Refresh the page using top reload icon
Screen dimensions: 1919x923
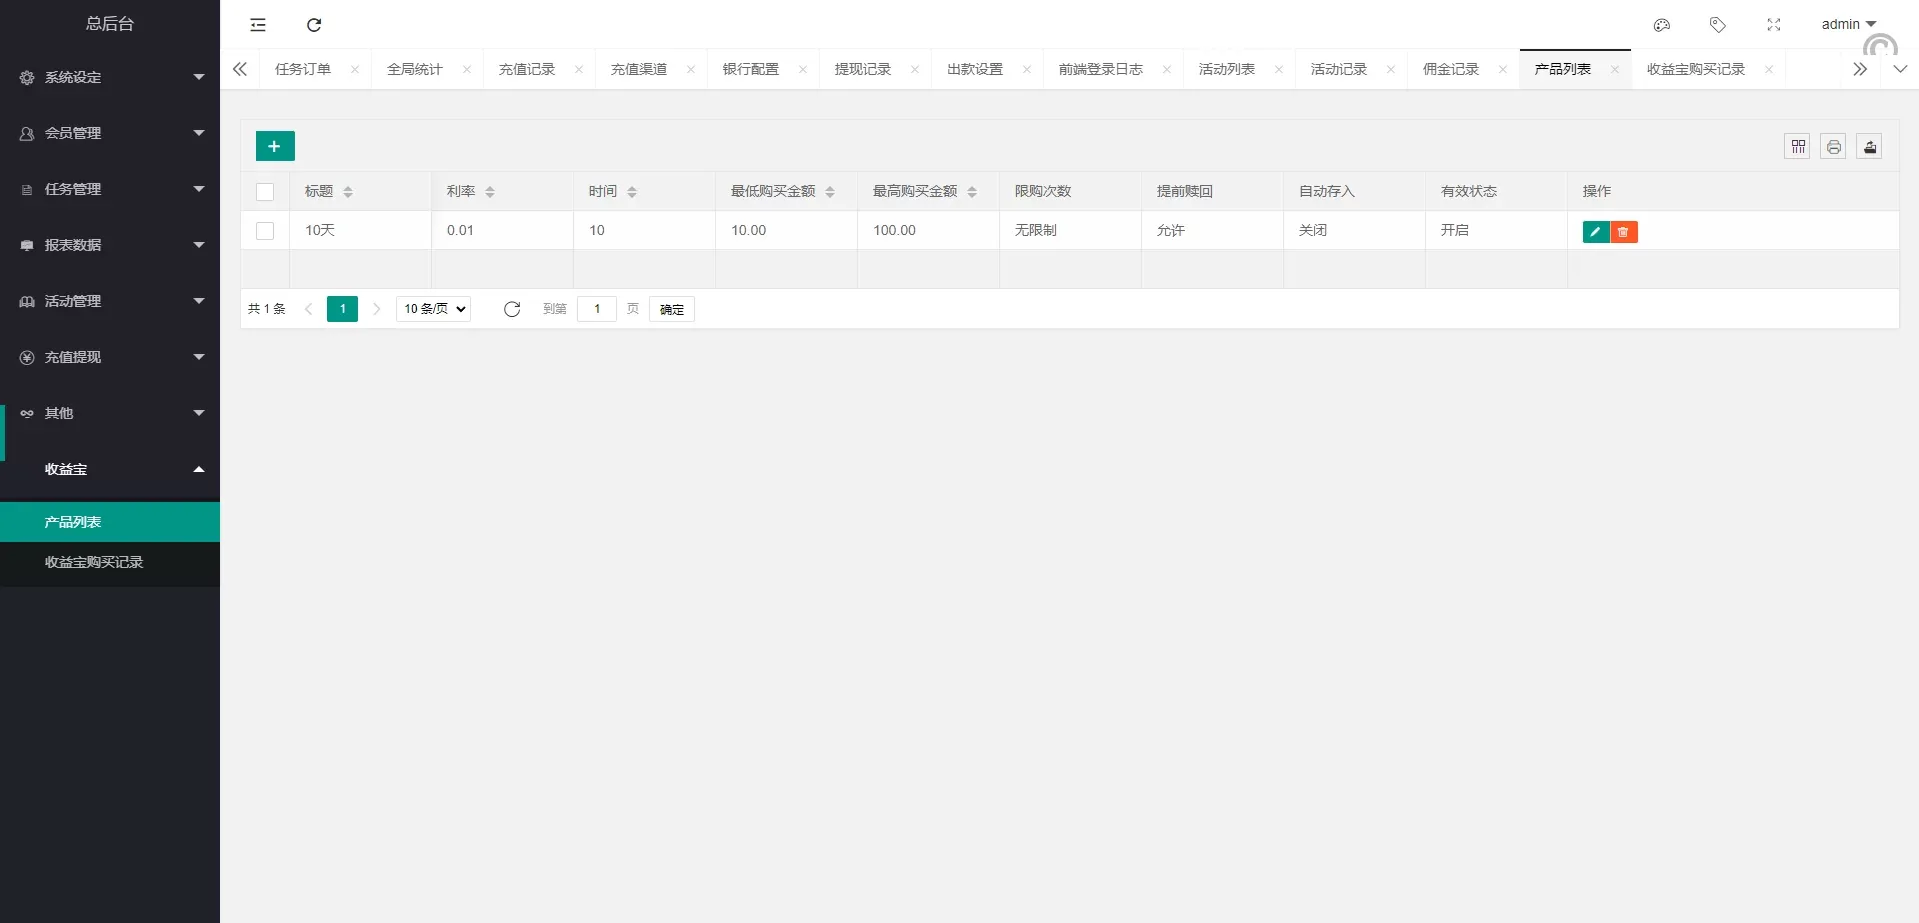tap(314, 25)
